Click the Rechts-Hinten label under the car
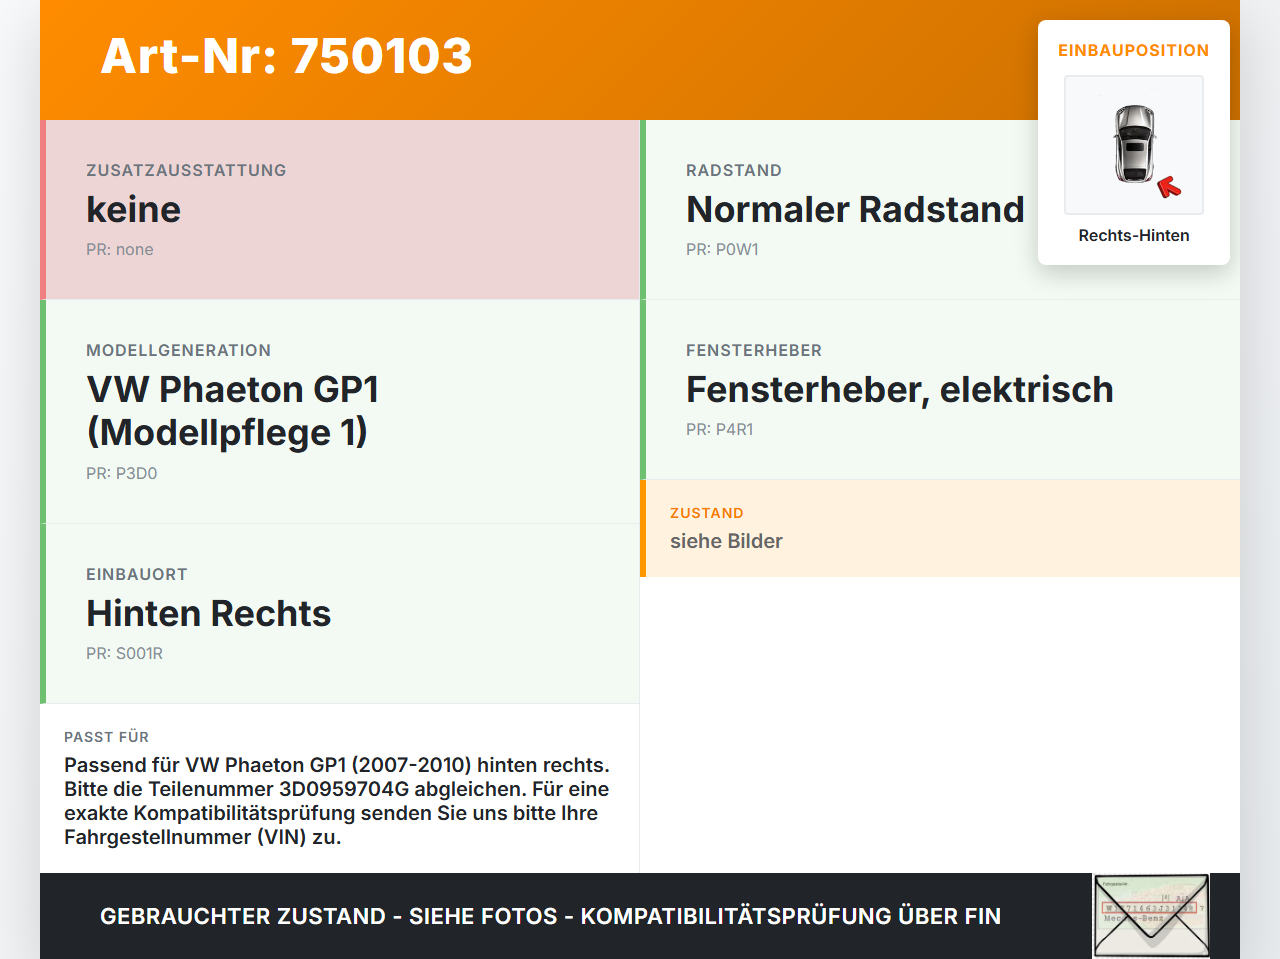 click(1134, 235)
